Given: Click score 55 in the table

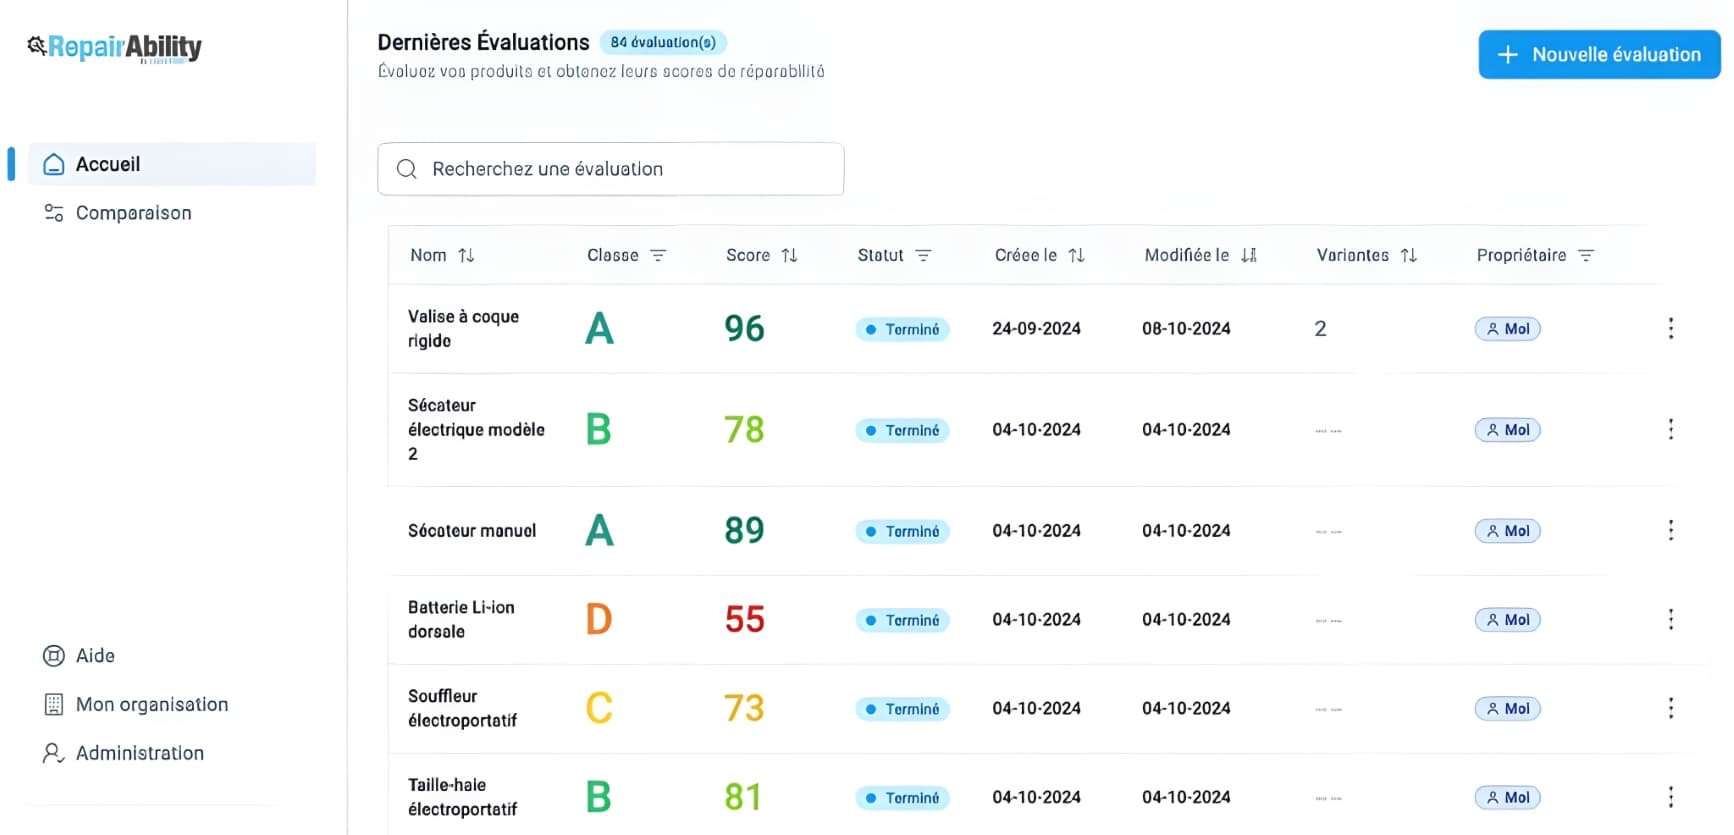Looking at the screenshot, I should pyautogui.click(x=744, y=619).
